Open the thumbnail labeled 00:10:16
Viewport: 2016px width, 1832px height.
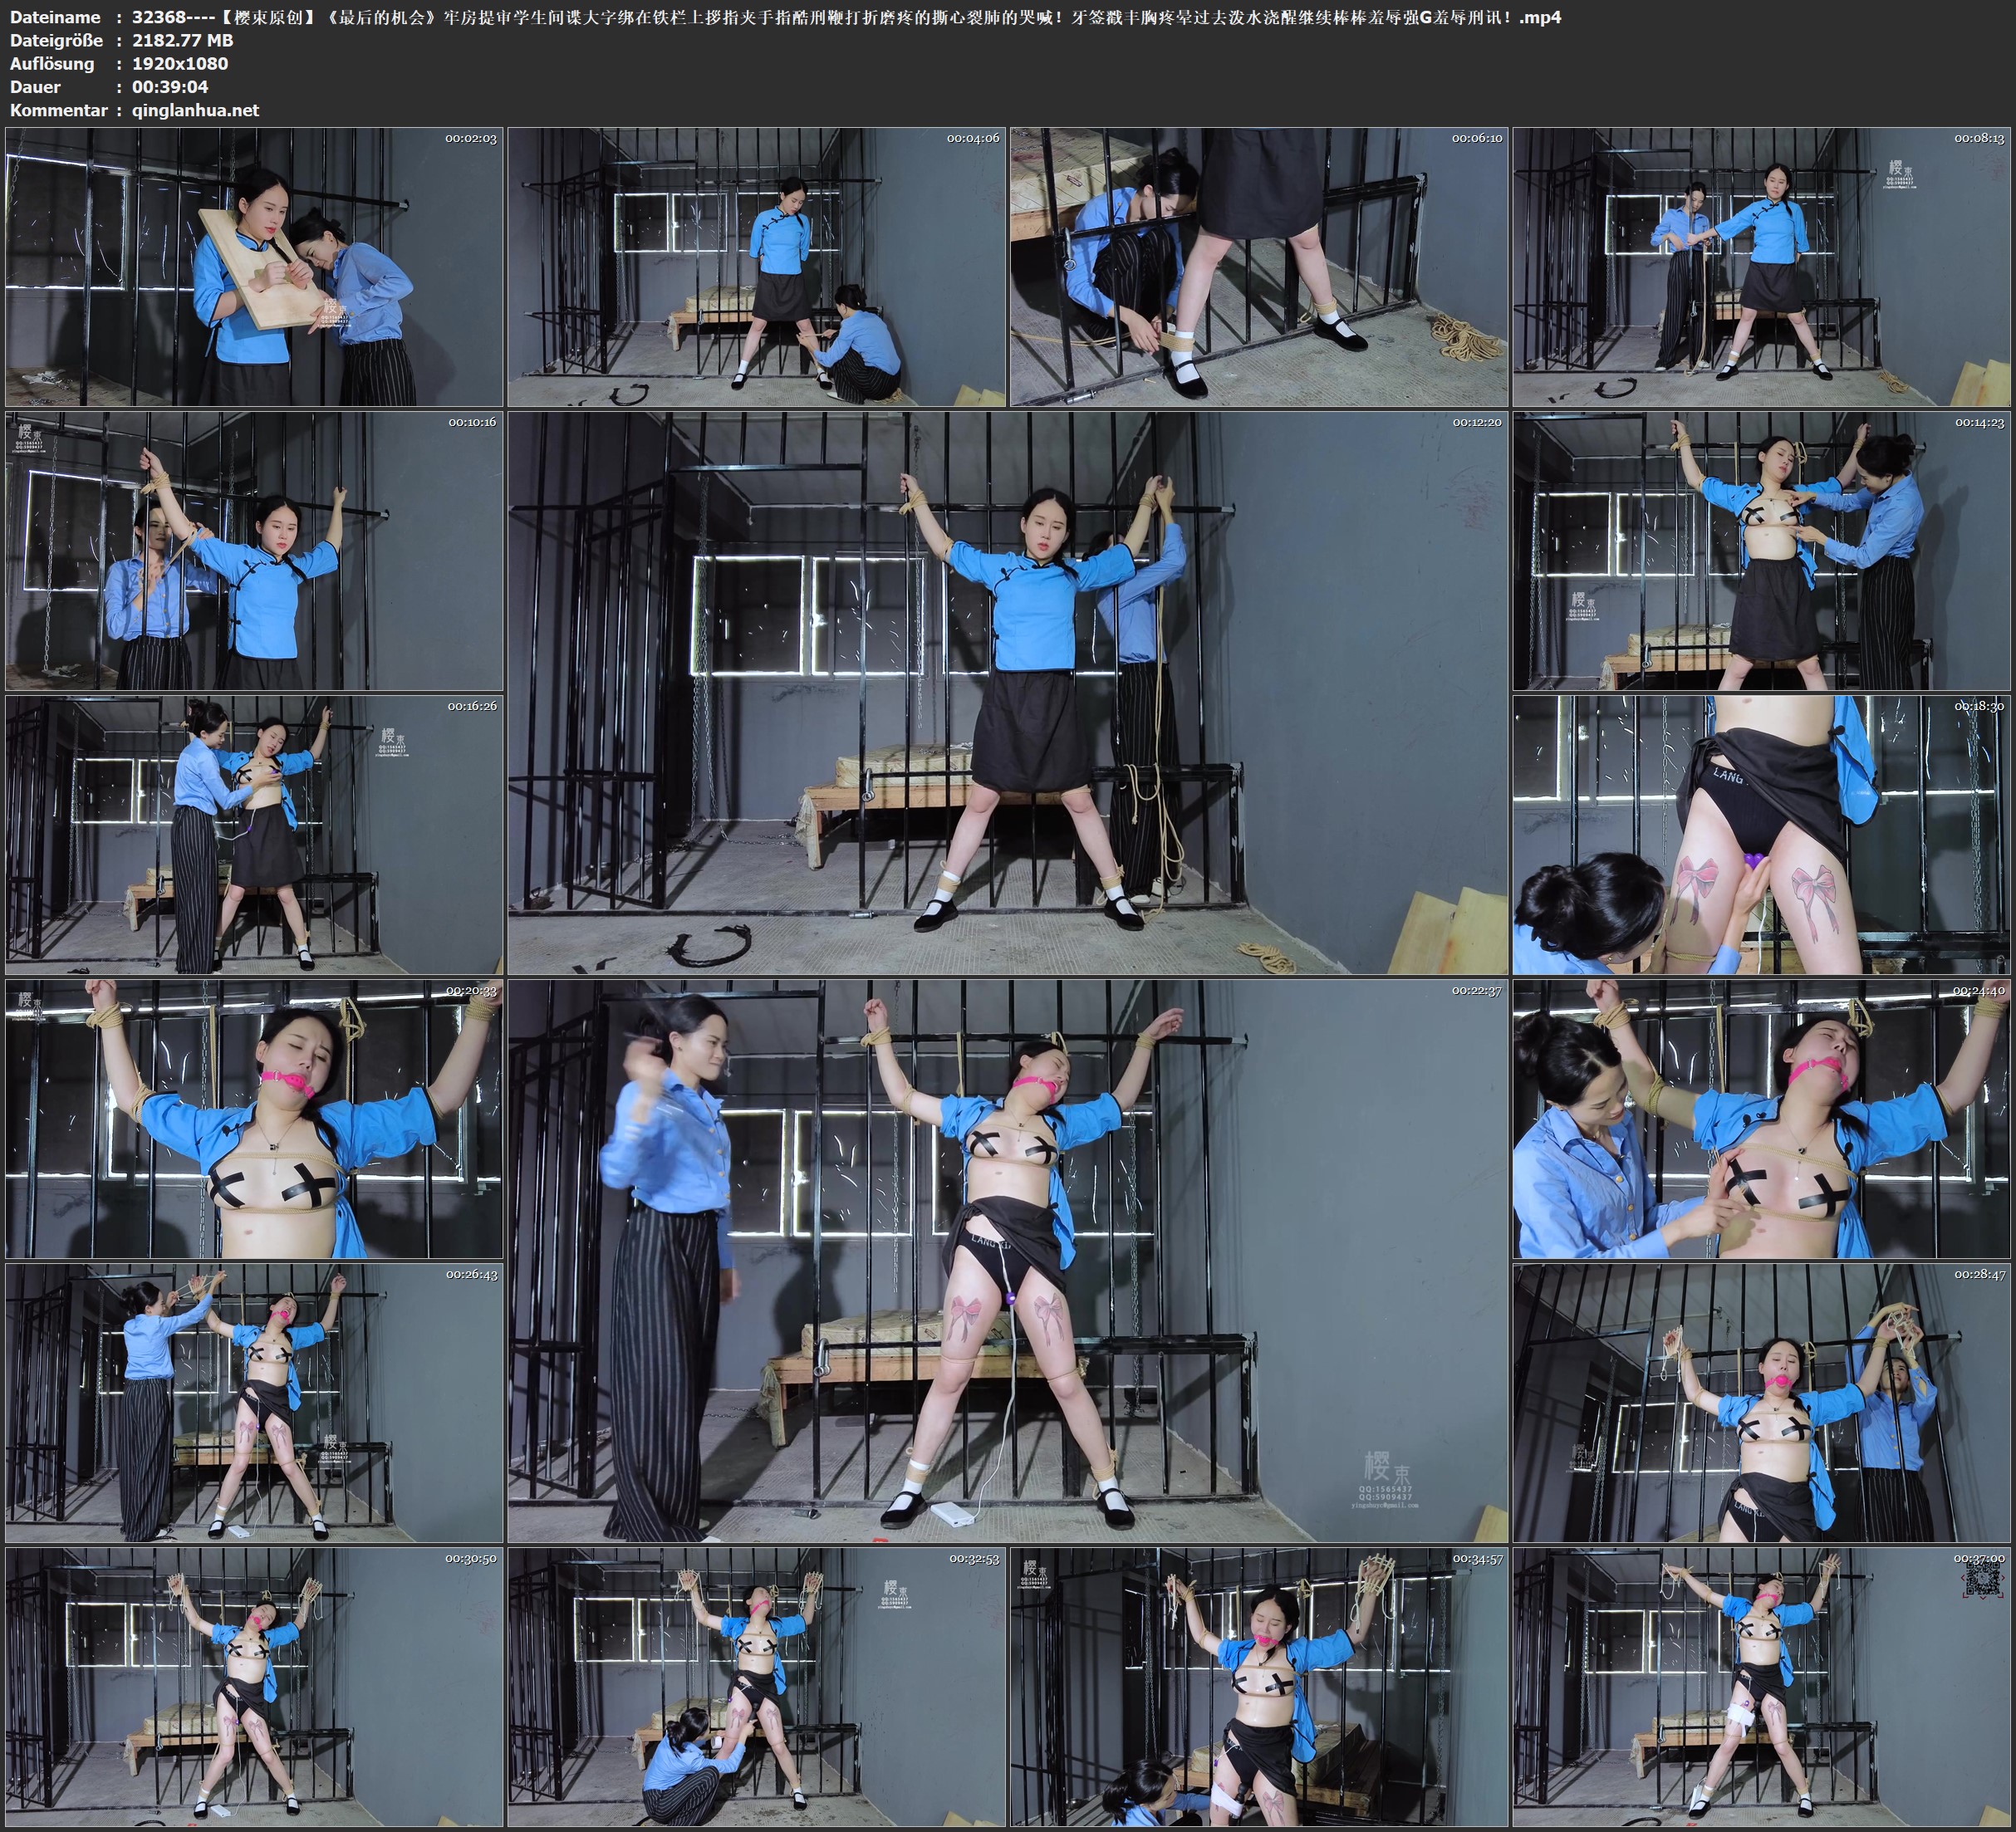click(254, 550)
